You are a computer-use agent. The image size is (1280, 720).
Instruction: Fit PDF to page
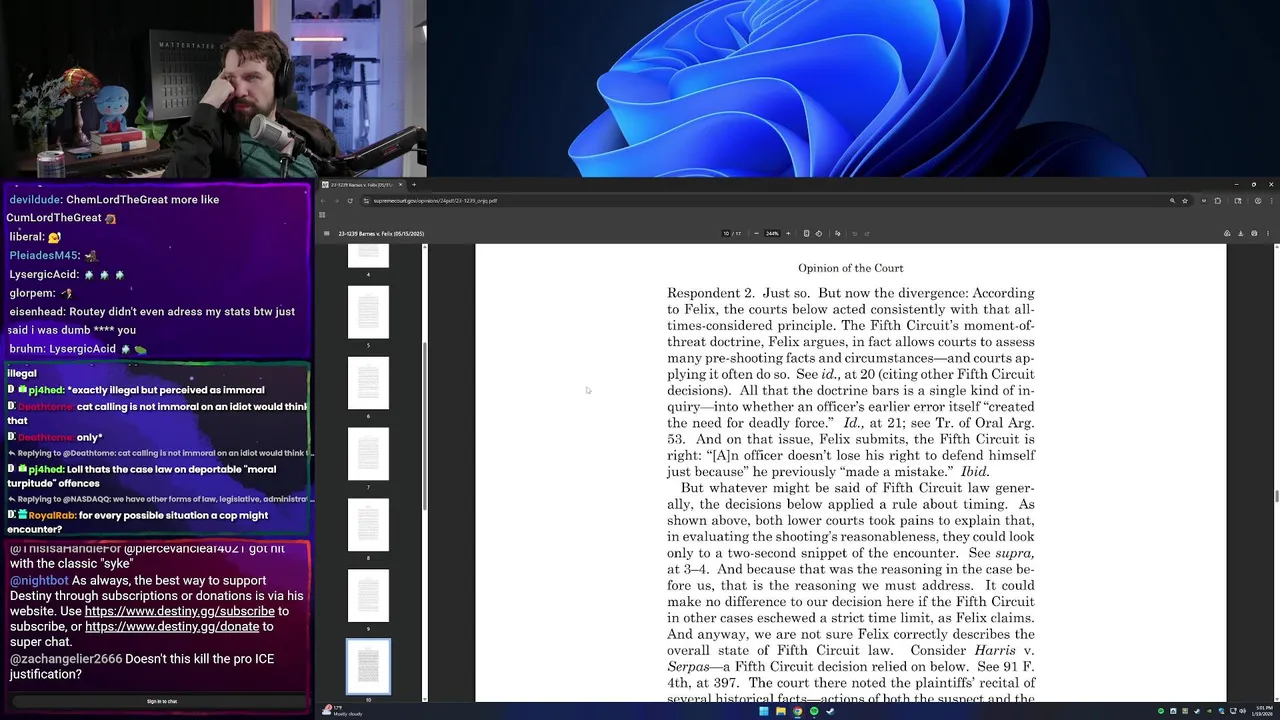[x=806, y=234]
